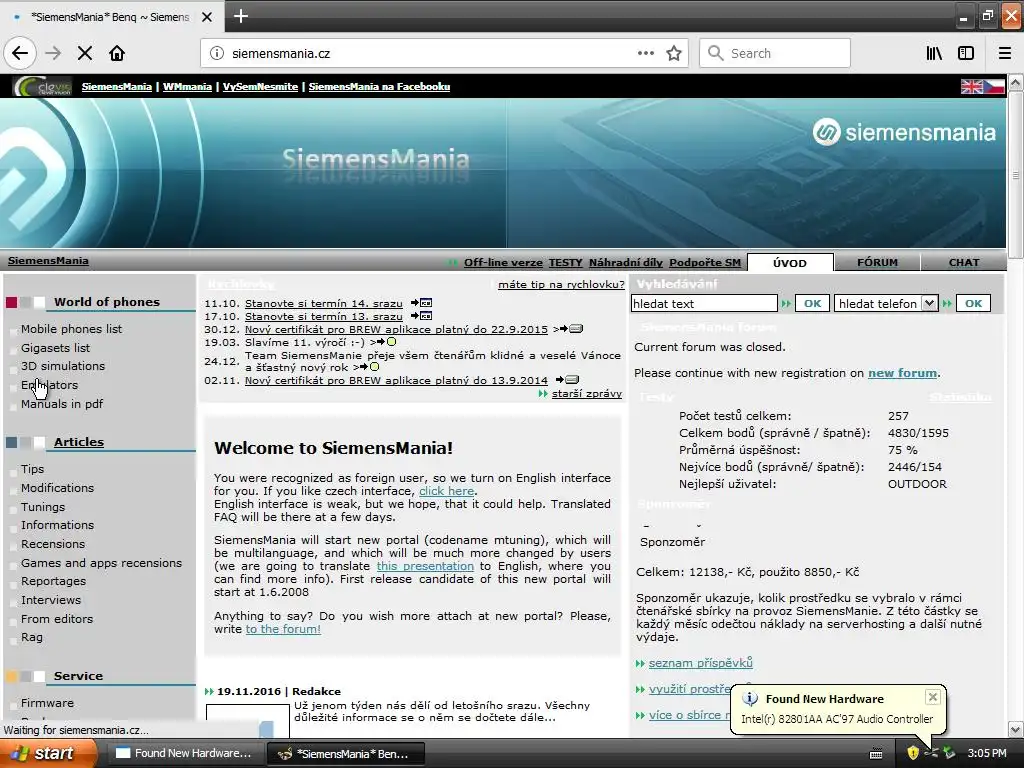Image resolution: width=1024 pixels, height=768 pixels.
Task: Switch to the CHAT tab
Action: coord(963,262)
